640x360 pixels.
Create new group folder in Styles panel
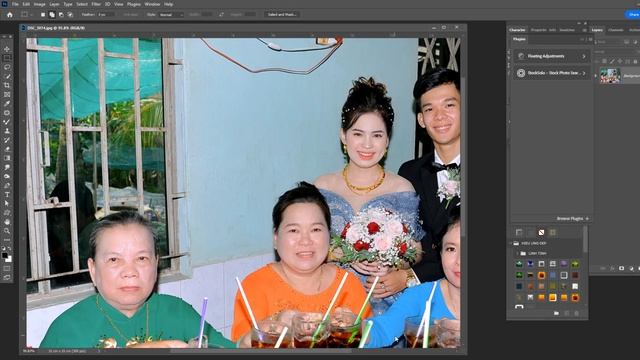556,313
